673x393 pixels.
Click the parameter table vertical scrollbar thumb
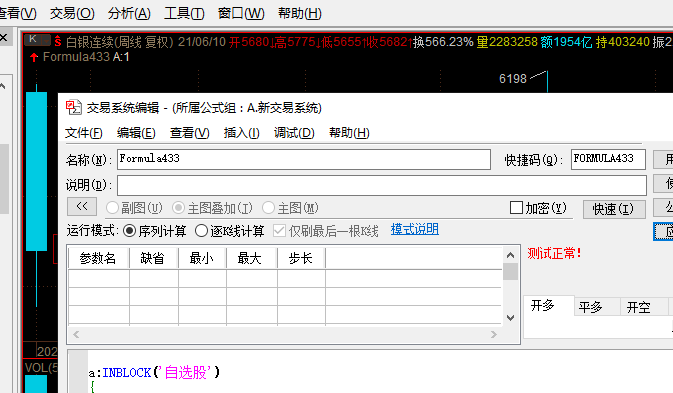click(510, 272)
